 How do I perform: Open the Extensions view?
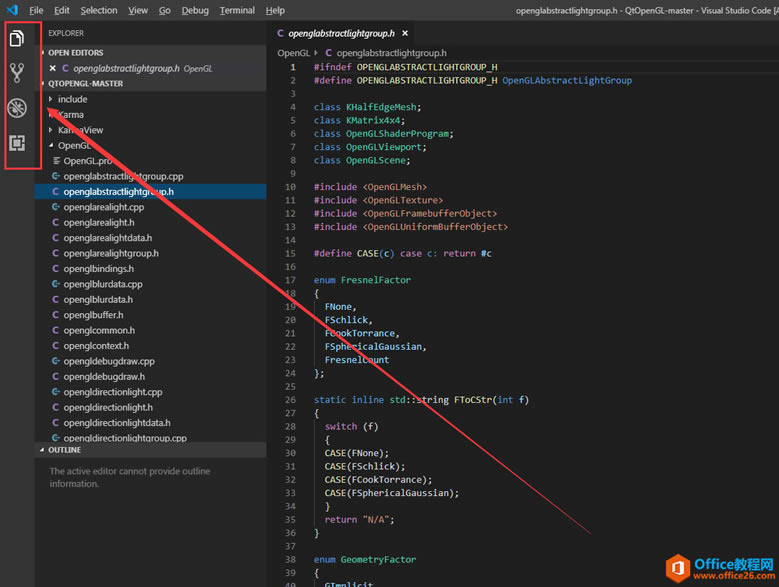pyautogui.click(x=17, y=143)
